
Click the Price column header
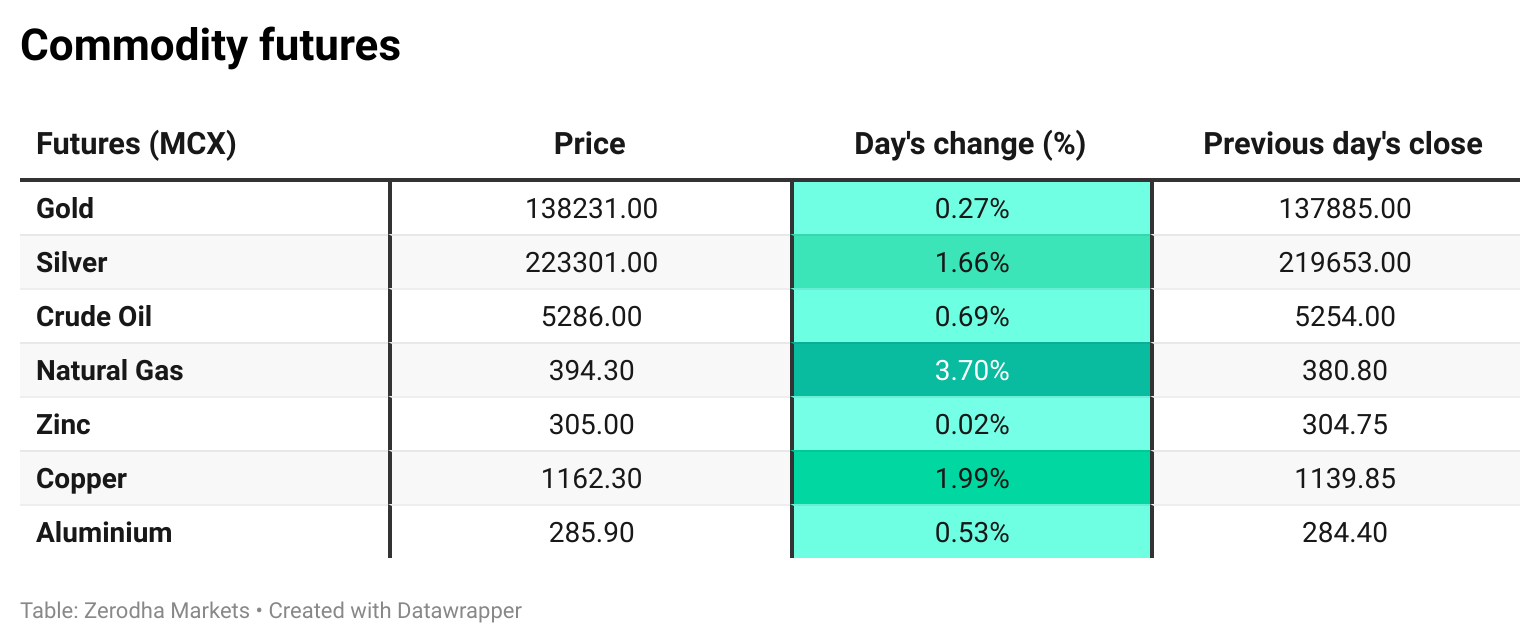point(590,144)
